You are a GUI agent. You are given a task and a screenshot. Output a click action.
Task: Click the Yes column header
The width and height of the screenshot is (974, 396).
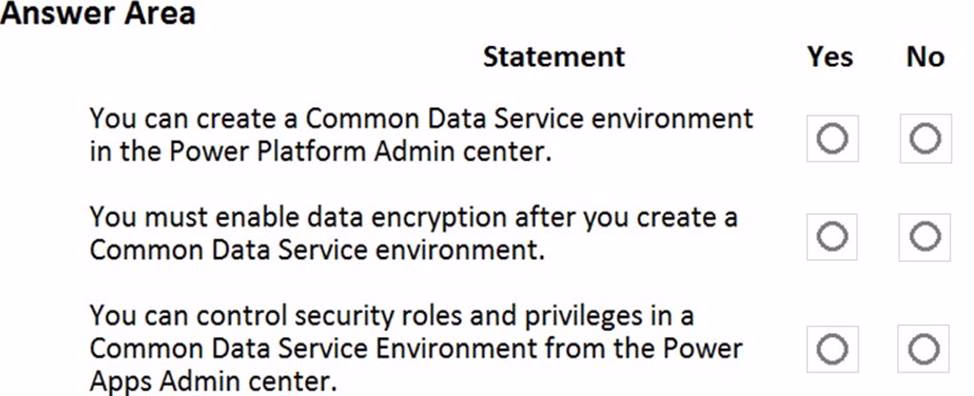coord(831,57)
